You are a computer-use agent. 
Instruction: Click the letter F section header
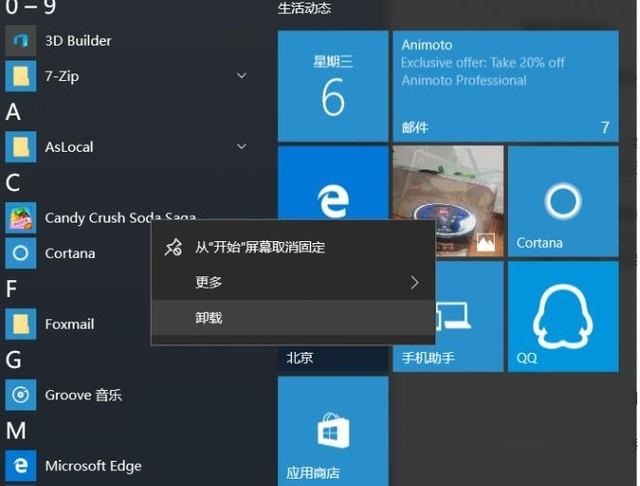11,289
